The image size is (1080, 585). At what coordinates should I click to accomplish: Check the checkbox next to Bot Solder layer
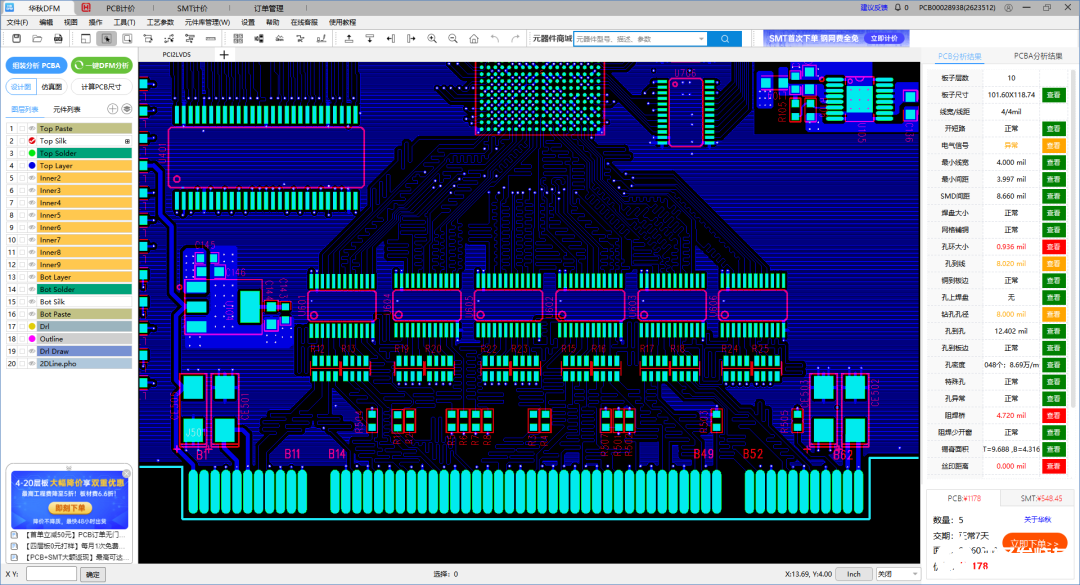coord(22,289)
